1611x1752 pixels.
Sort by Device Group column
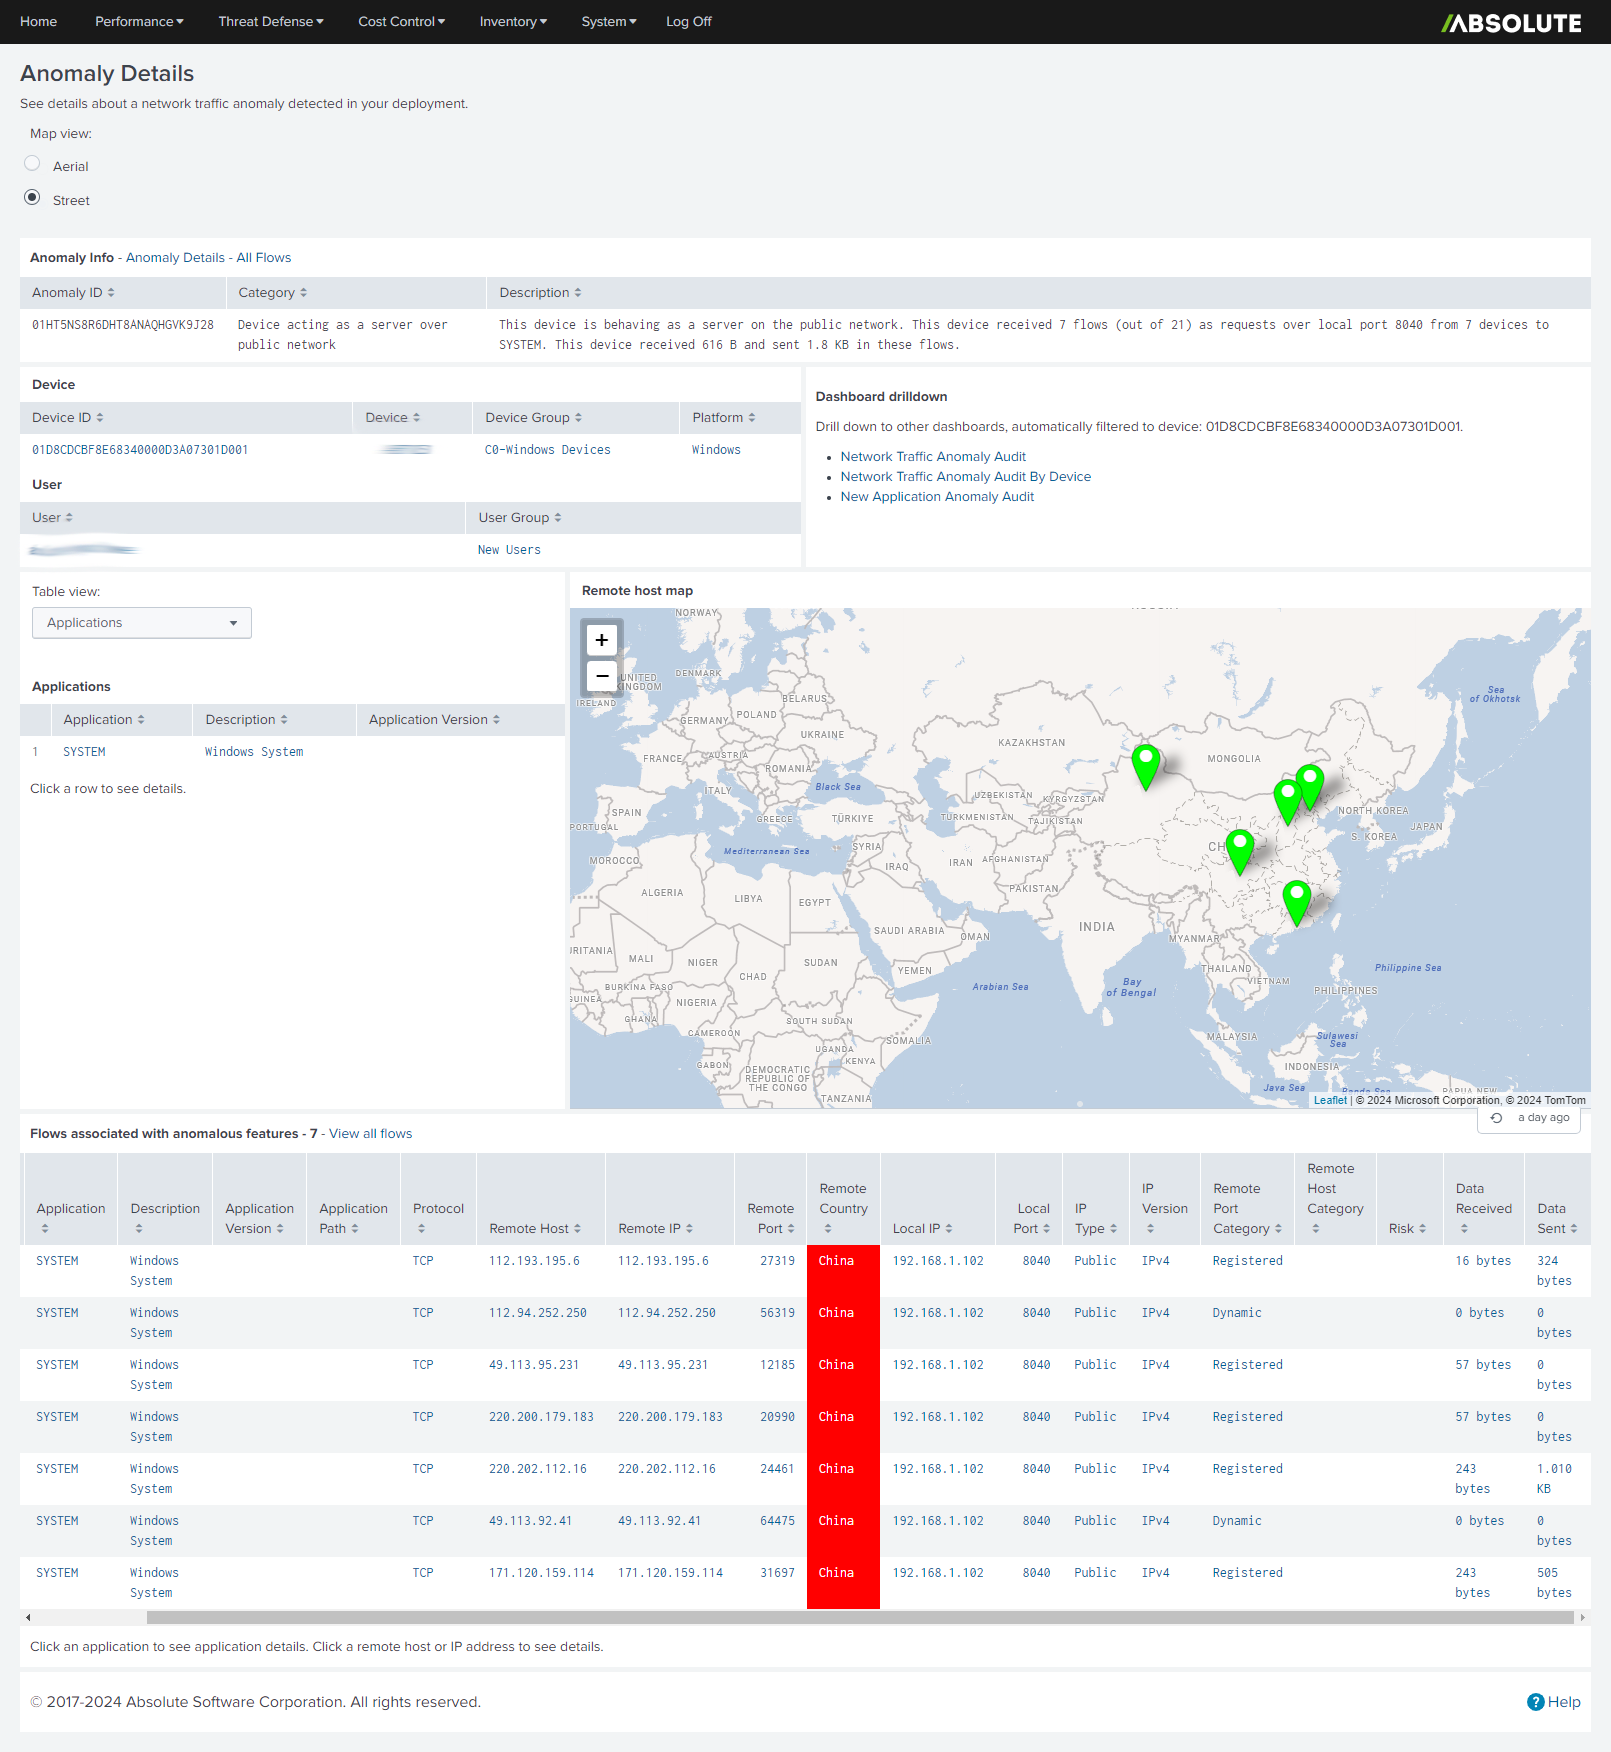pos(533,418)
